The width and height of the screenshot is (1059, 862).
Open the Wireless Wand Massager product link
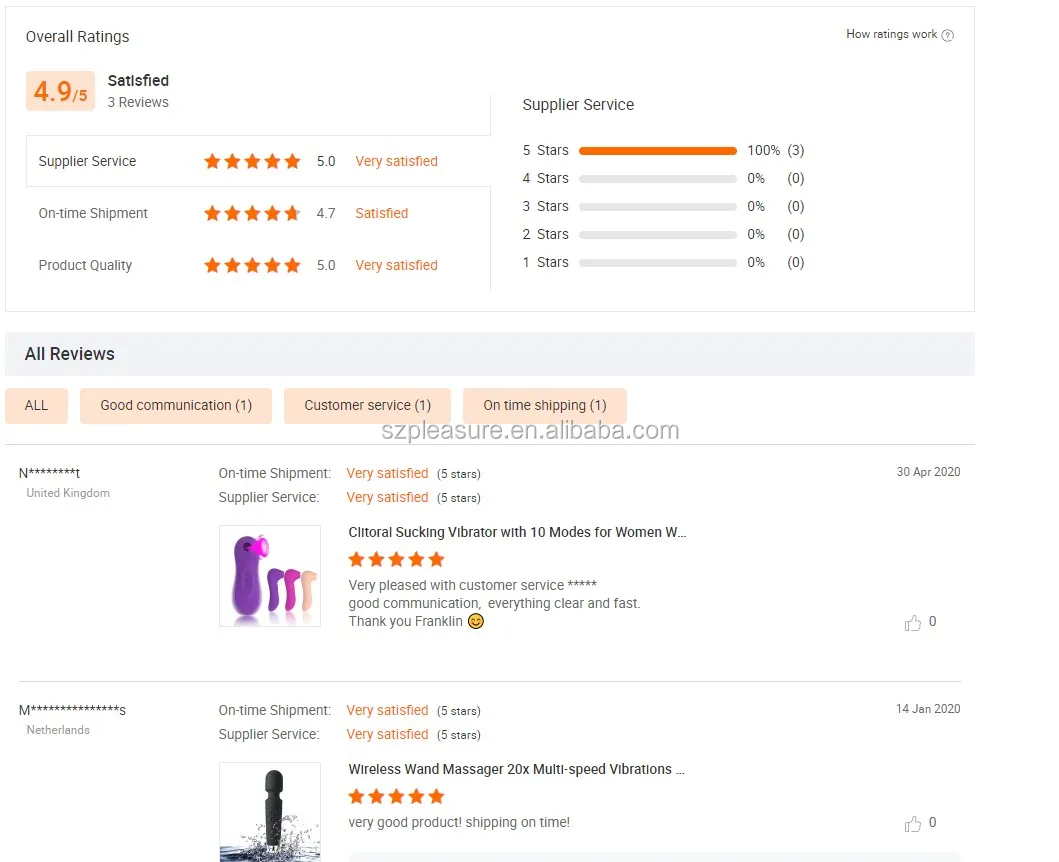click(x=516, y=769)
